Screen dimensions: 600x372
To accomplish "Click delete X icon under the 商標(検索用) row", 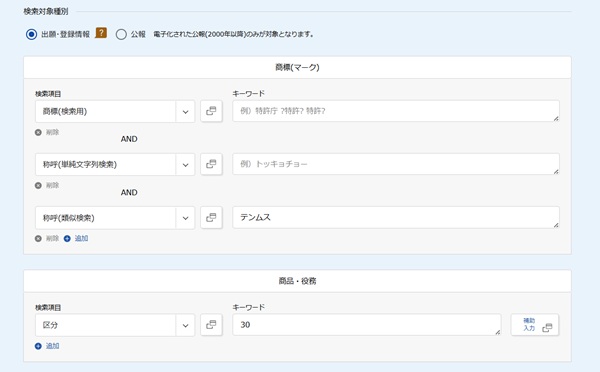I will pyautogui.click(x=38, y=132).
